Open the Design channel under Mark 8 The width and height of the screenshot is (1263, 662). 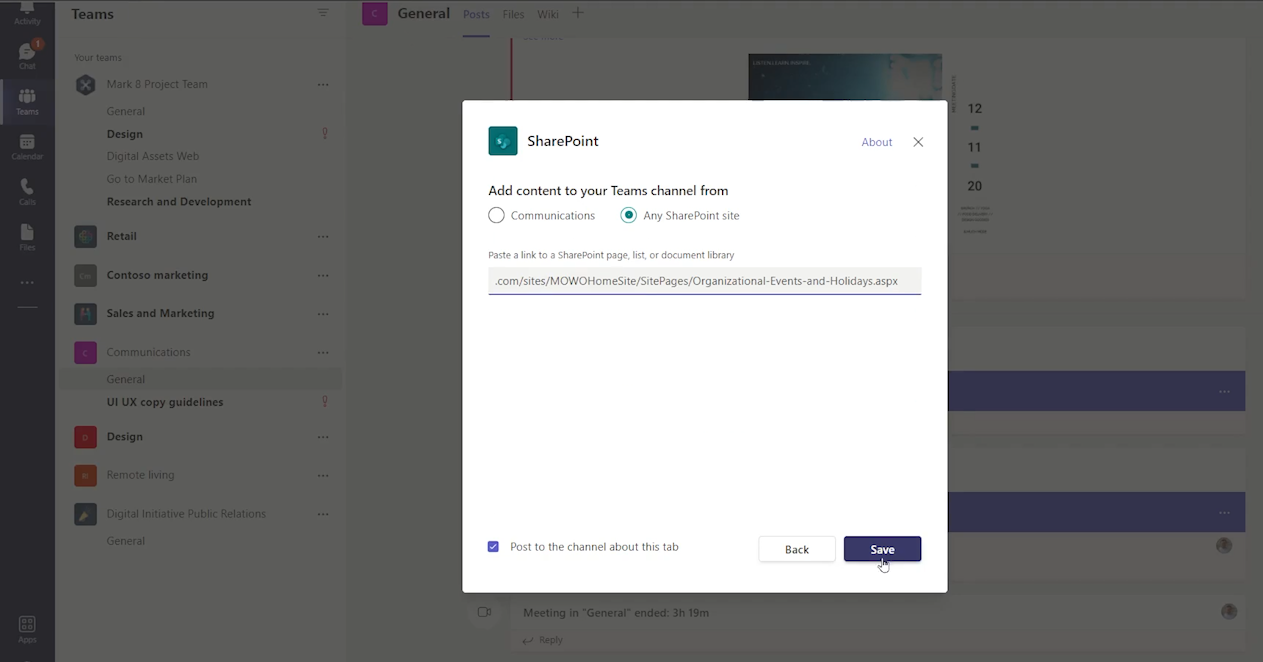click(x=125, y=134)
